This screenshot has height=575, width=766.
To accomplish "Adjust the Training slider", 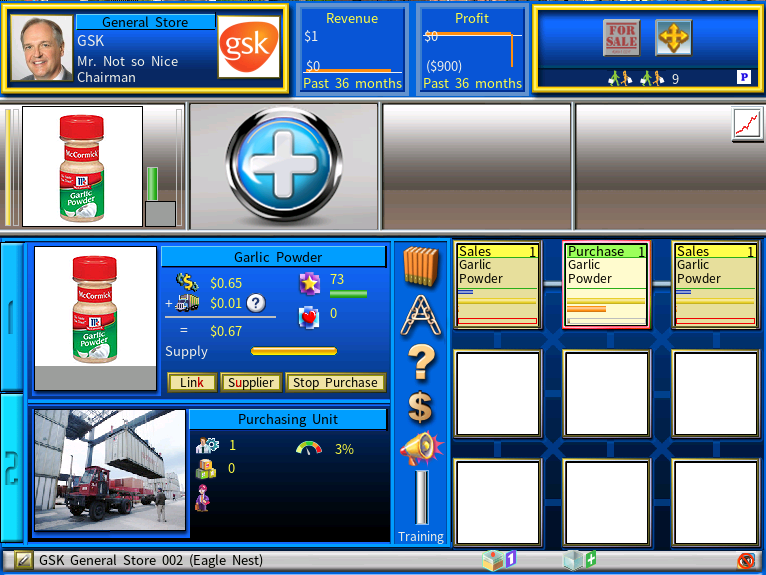I will click(422, 497).
